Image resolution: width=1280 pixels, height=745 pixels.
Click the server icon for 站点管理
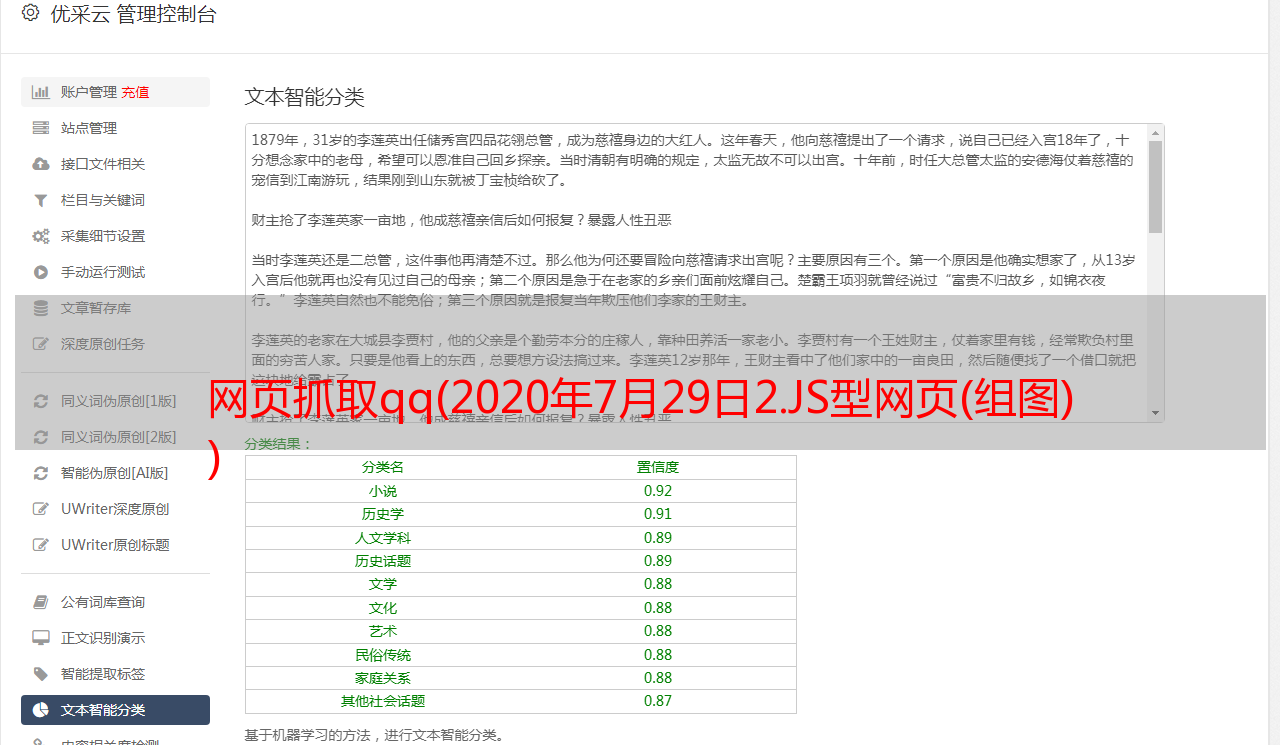(41, 128)
